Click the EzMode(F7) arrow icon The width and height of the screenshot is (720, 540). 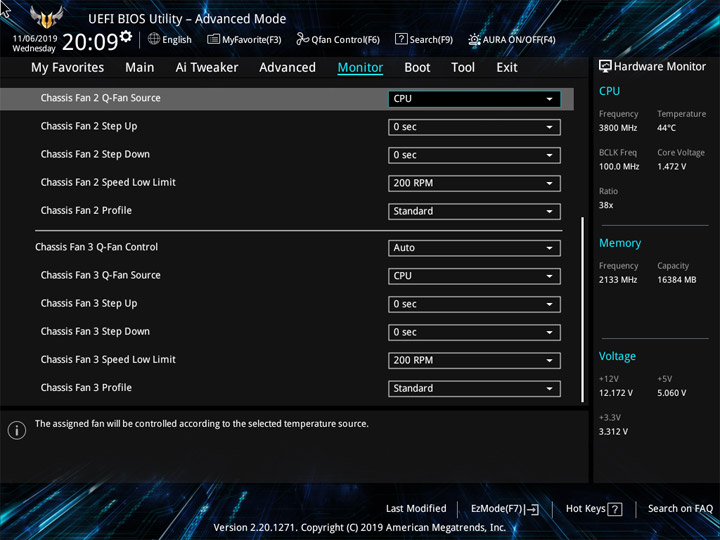[532, 509]
